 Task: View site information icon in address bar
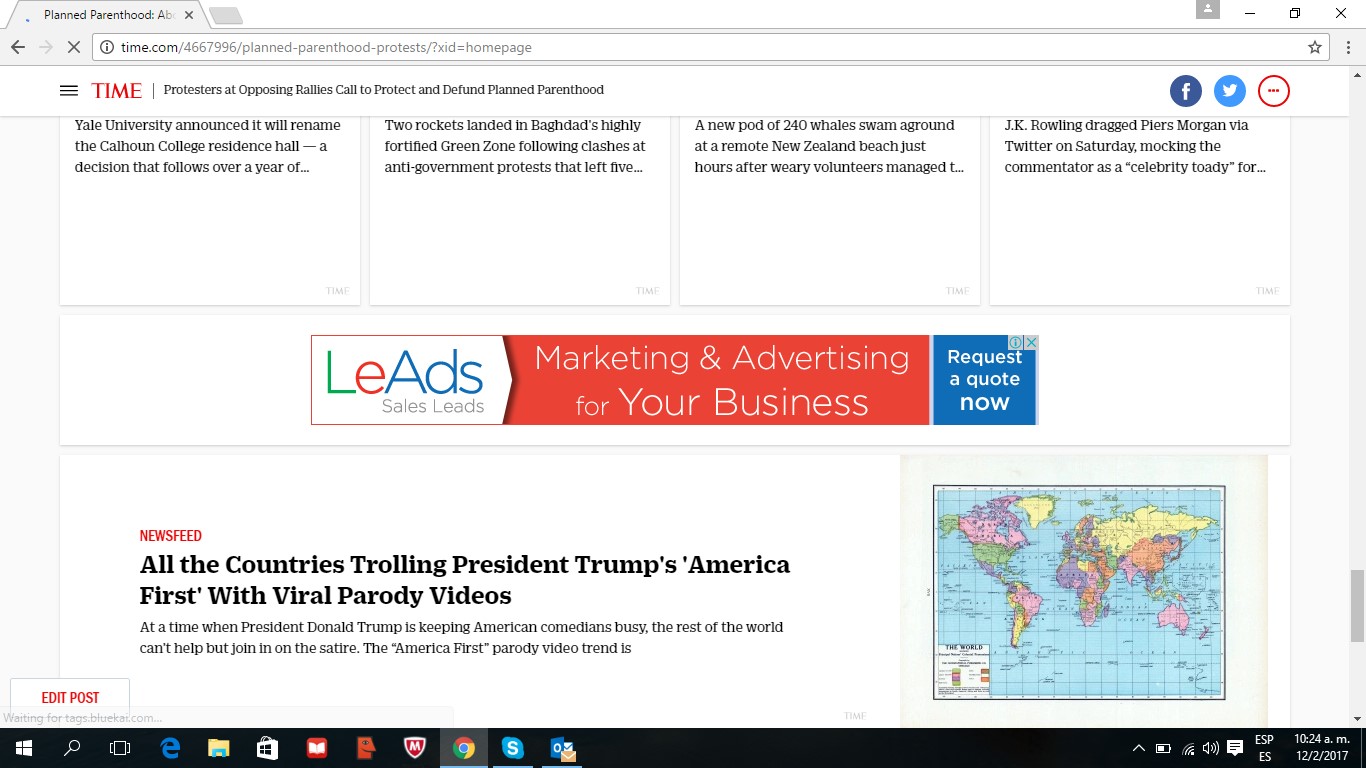(x=107, y=47)
